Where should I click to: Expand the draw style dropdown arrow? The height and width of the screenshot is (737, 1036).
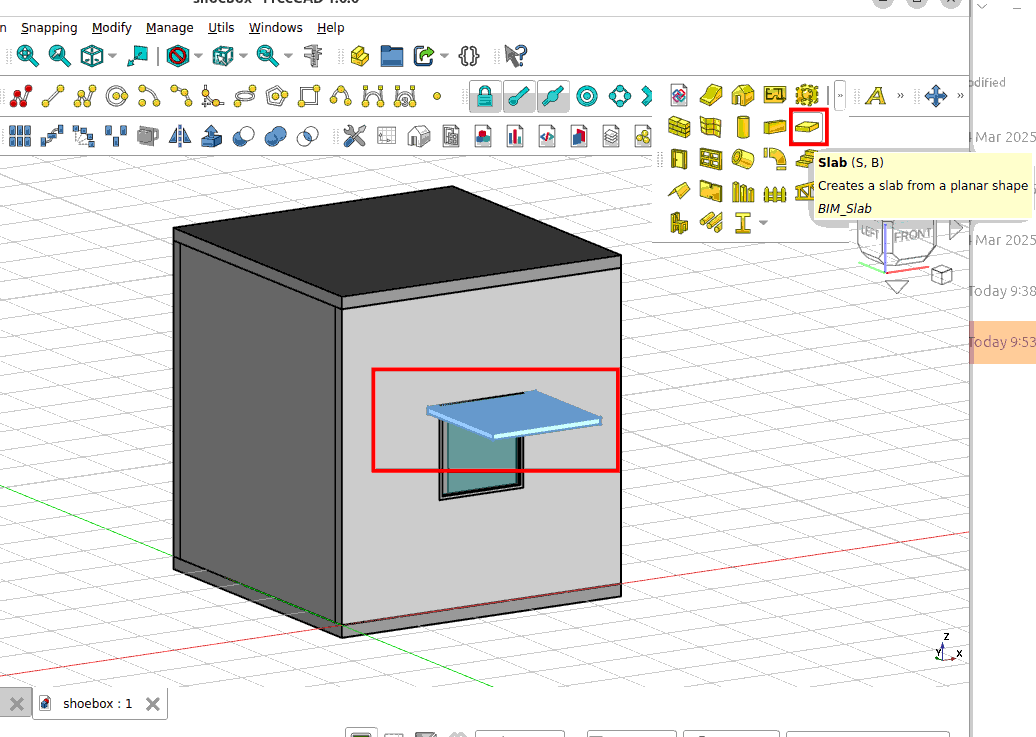pos(198,56)
